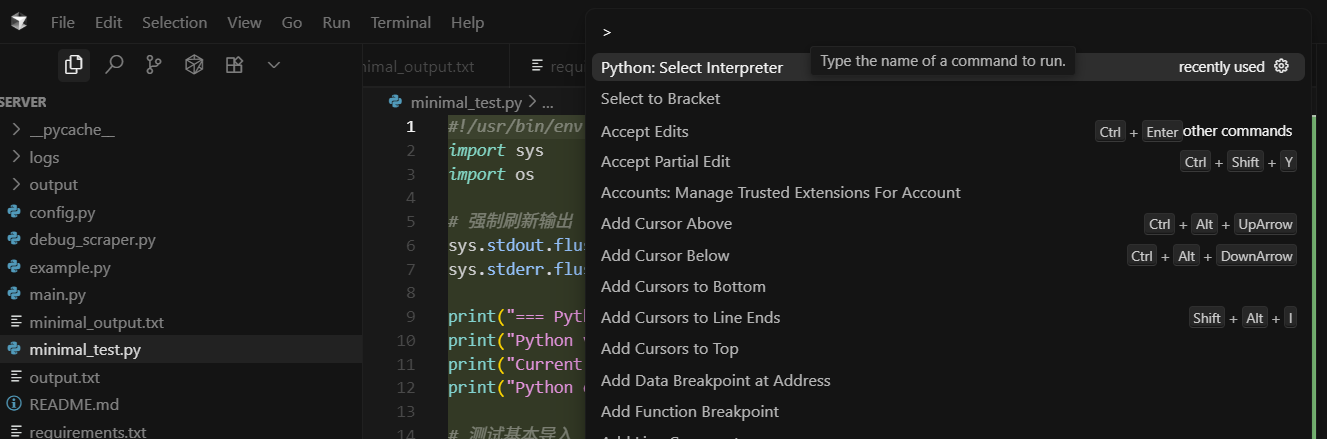Click the minimal_test.py breadcrumb
This screenshot has width=1327, height=439.
466,102
